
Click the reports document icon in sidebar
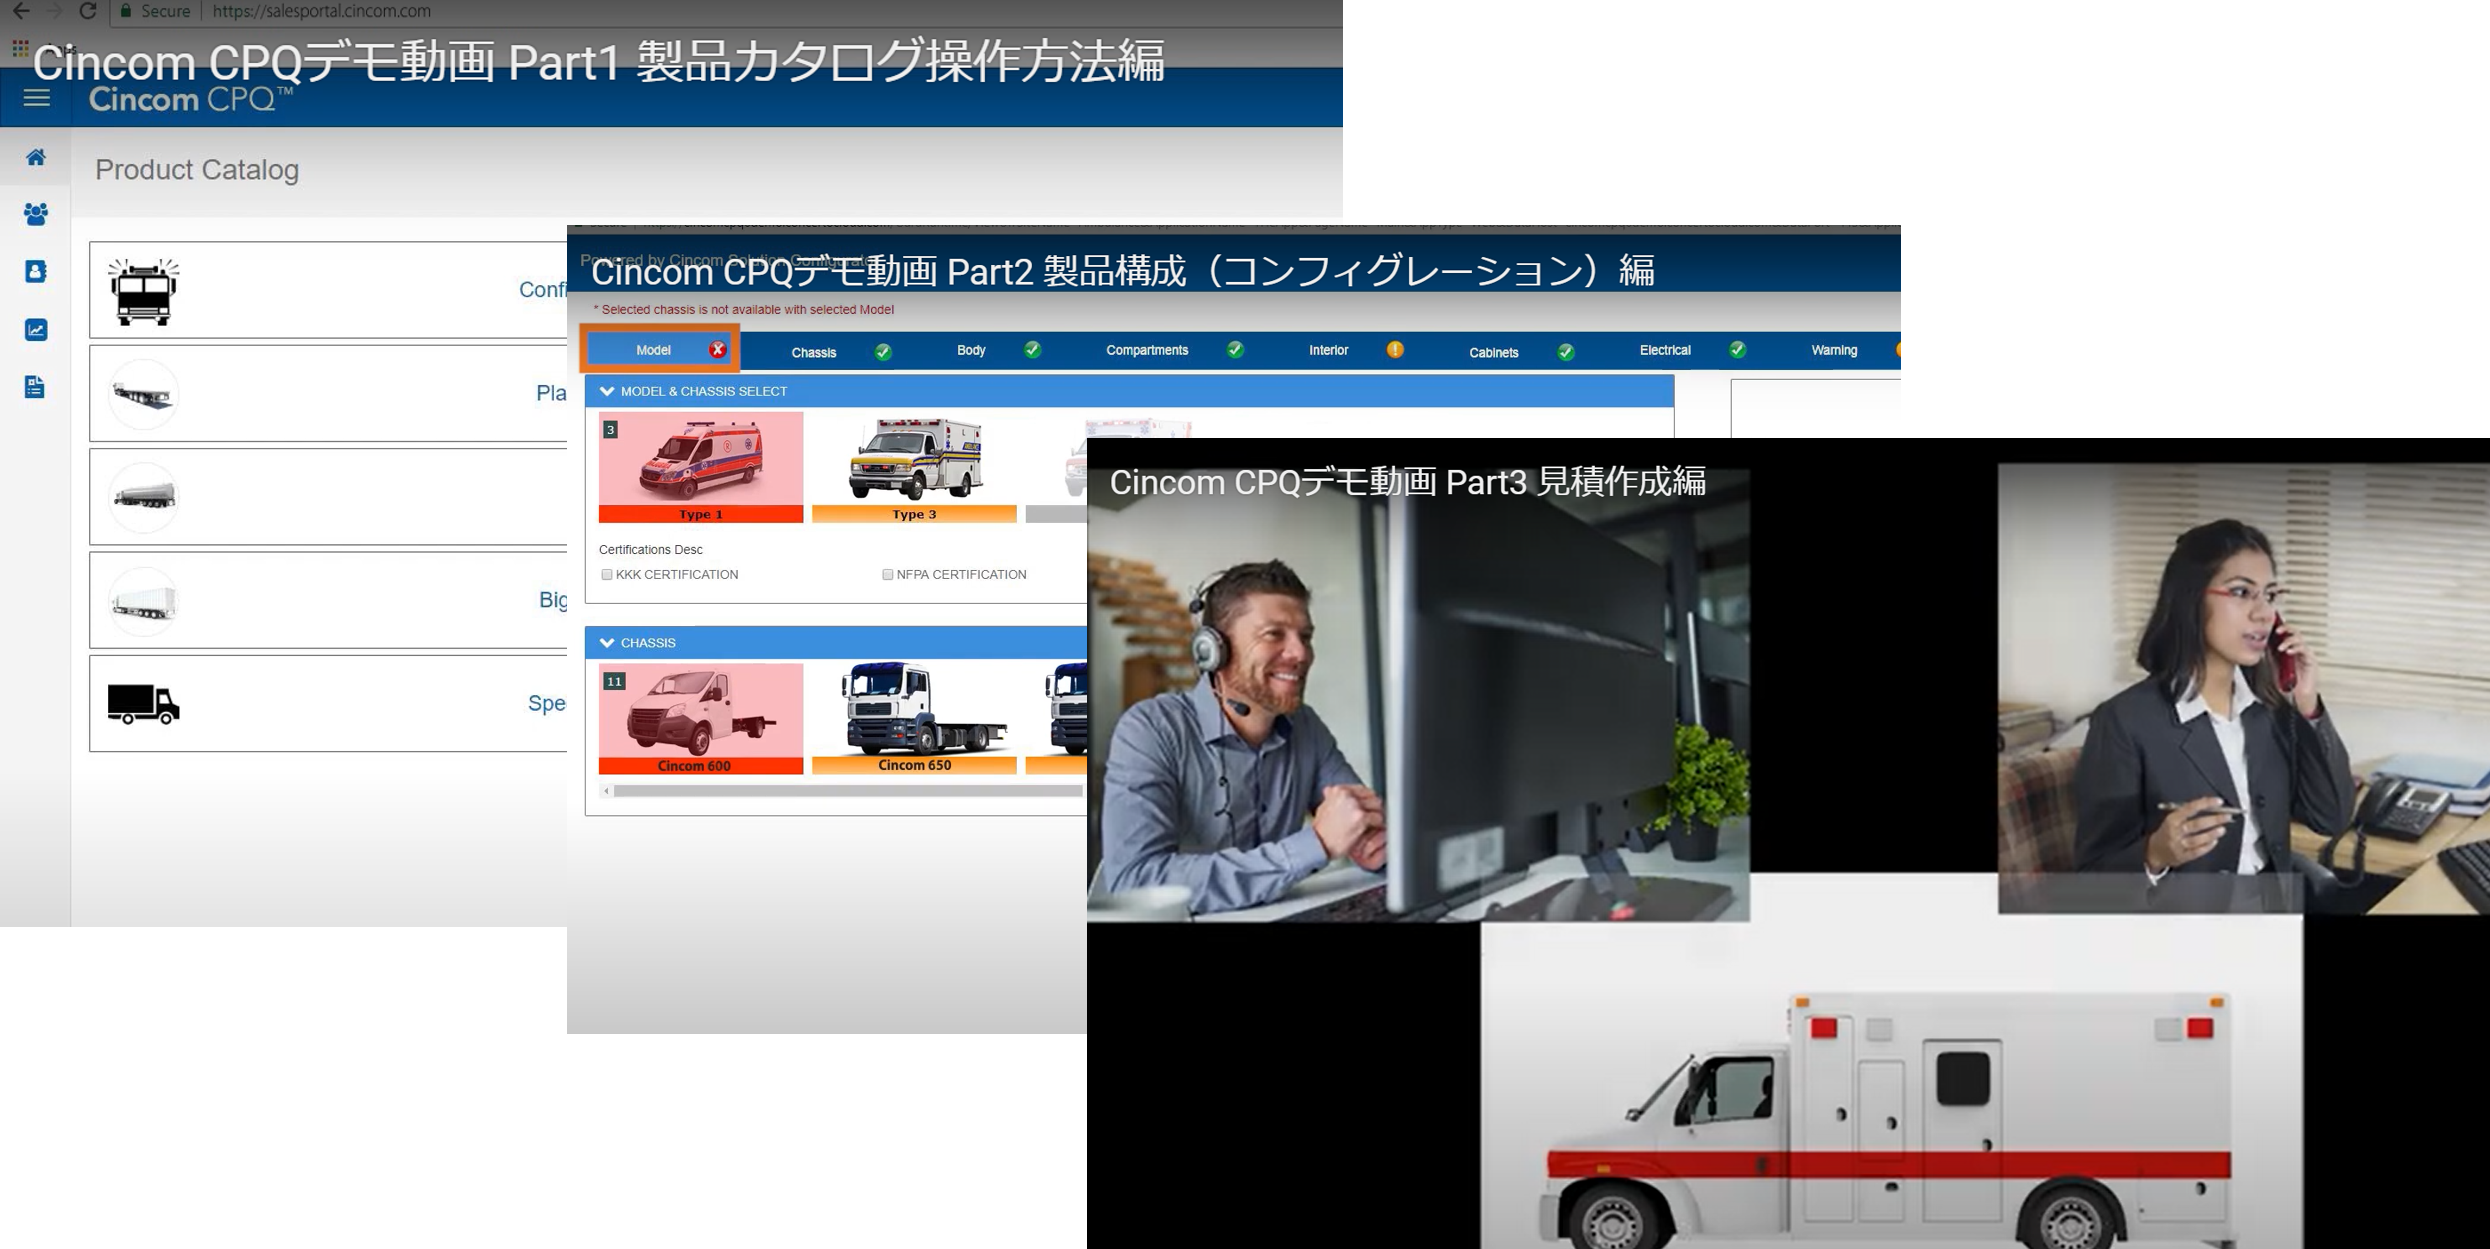point(36,387)
